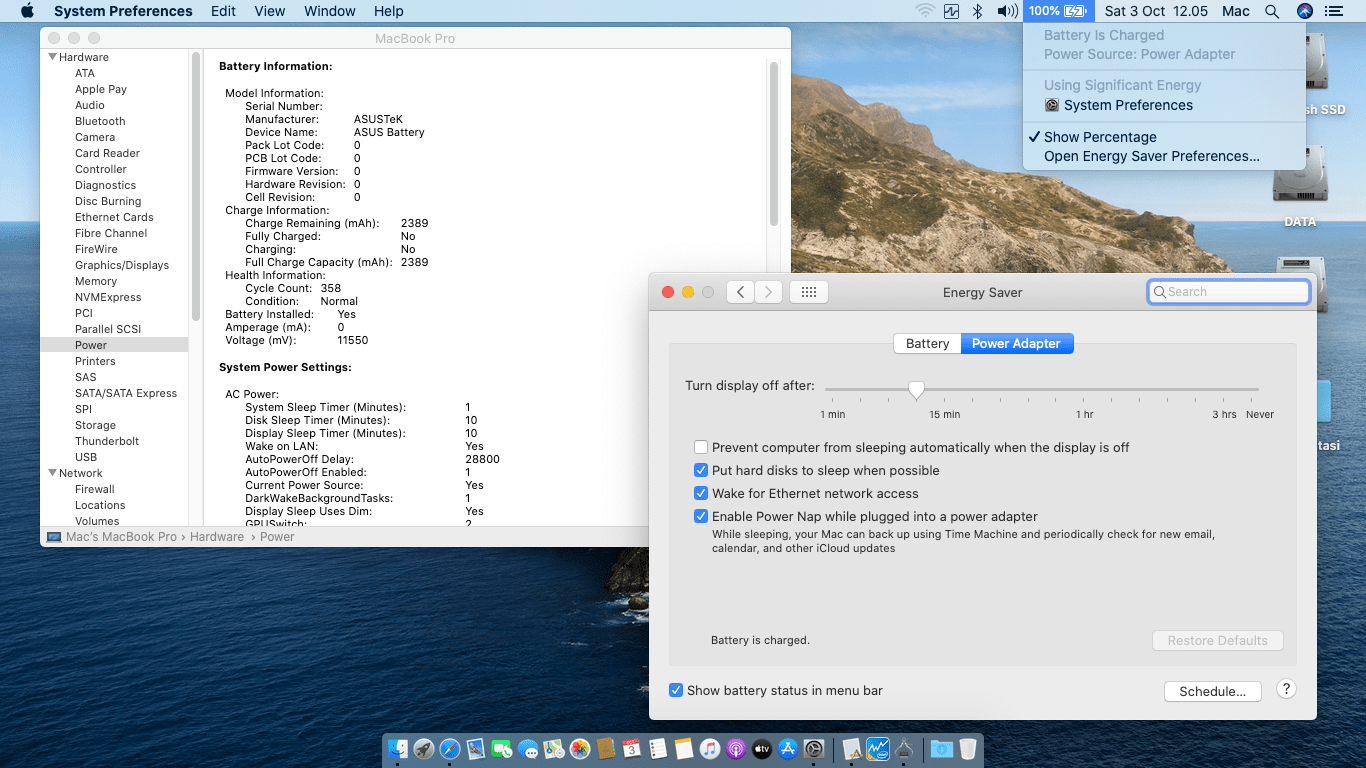The height and width of the screenshot is (768, 1366).
Task: Open Safari from the Dock
Action: (450, 749)
